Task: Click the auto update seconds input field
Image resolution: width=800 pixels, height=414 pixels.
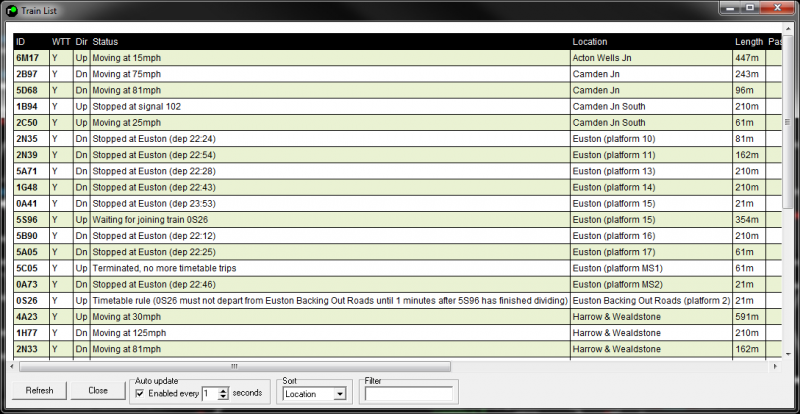Action: 210,394
